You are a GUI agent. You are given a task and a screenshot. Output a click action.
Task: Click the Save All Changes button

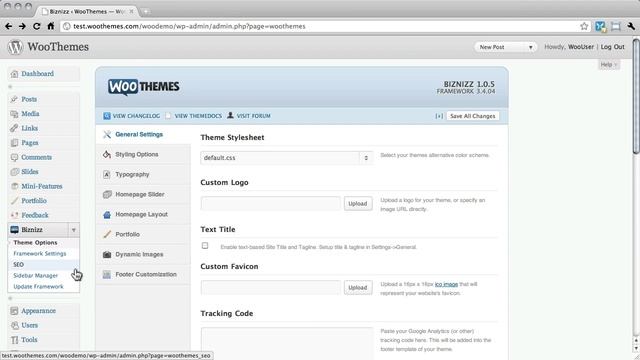pos(473,116)
